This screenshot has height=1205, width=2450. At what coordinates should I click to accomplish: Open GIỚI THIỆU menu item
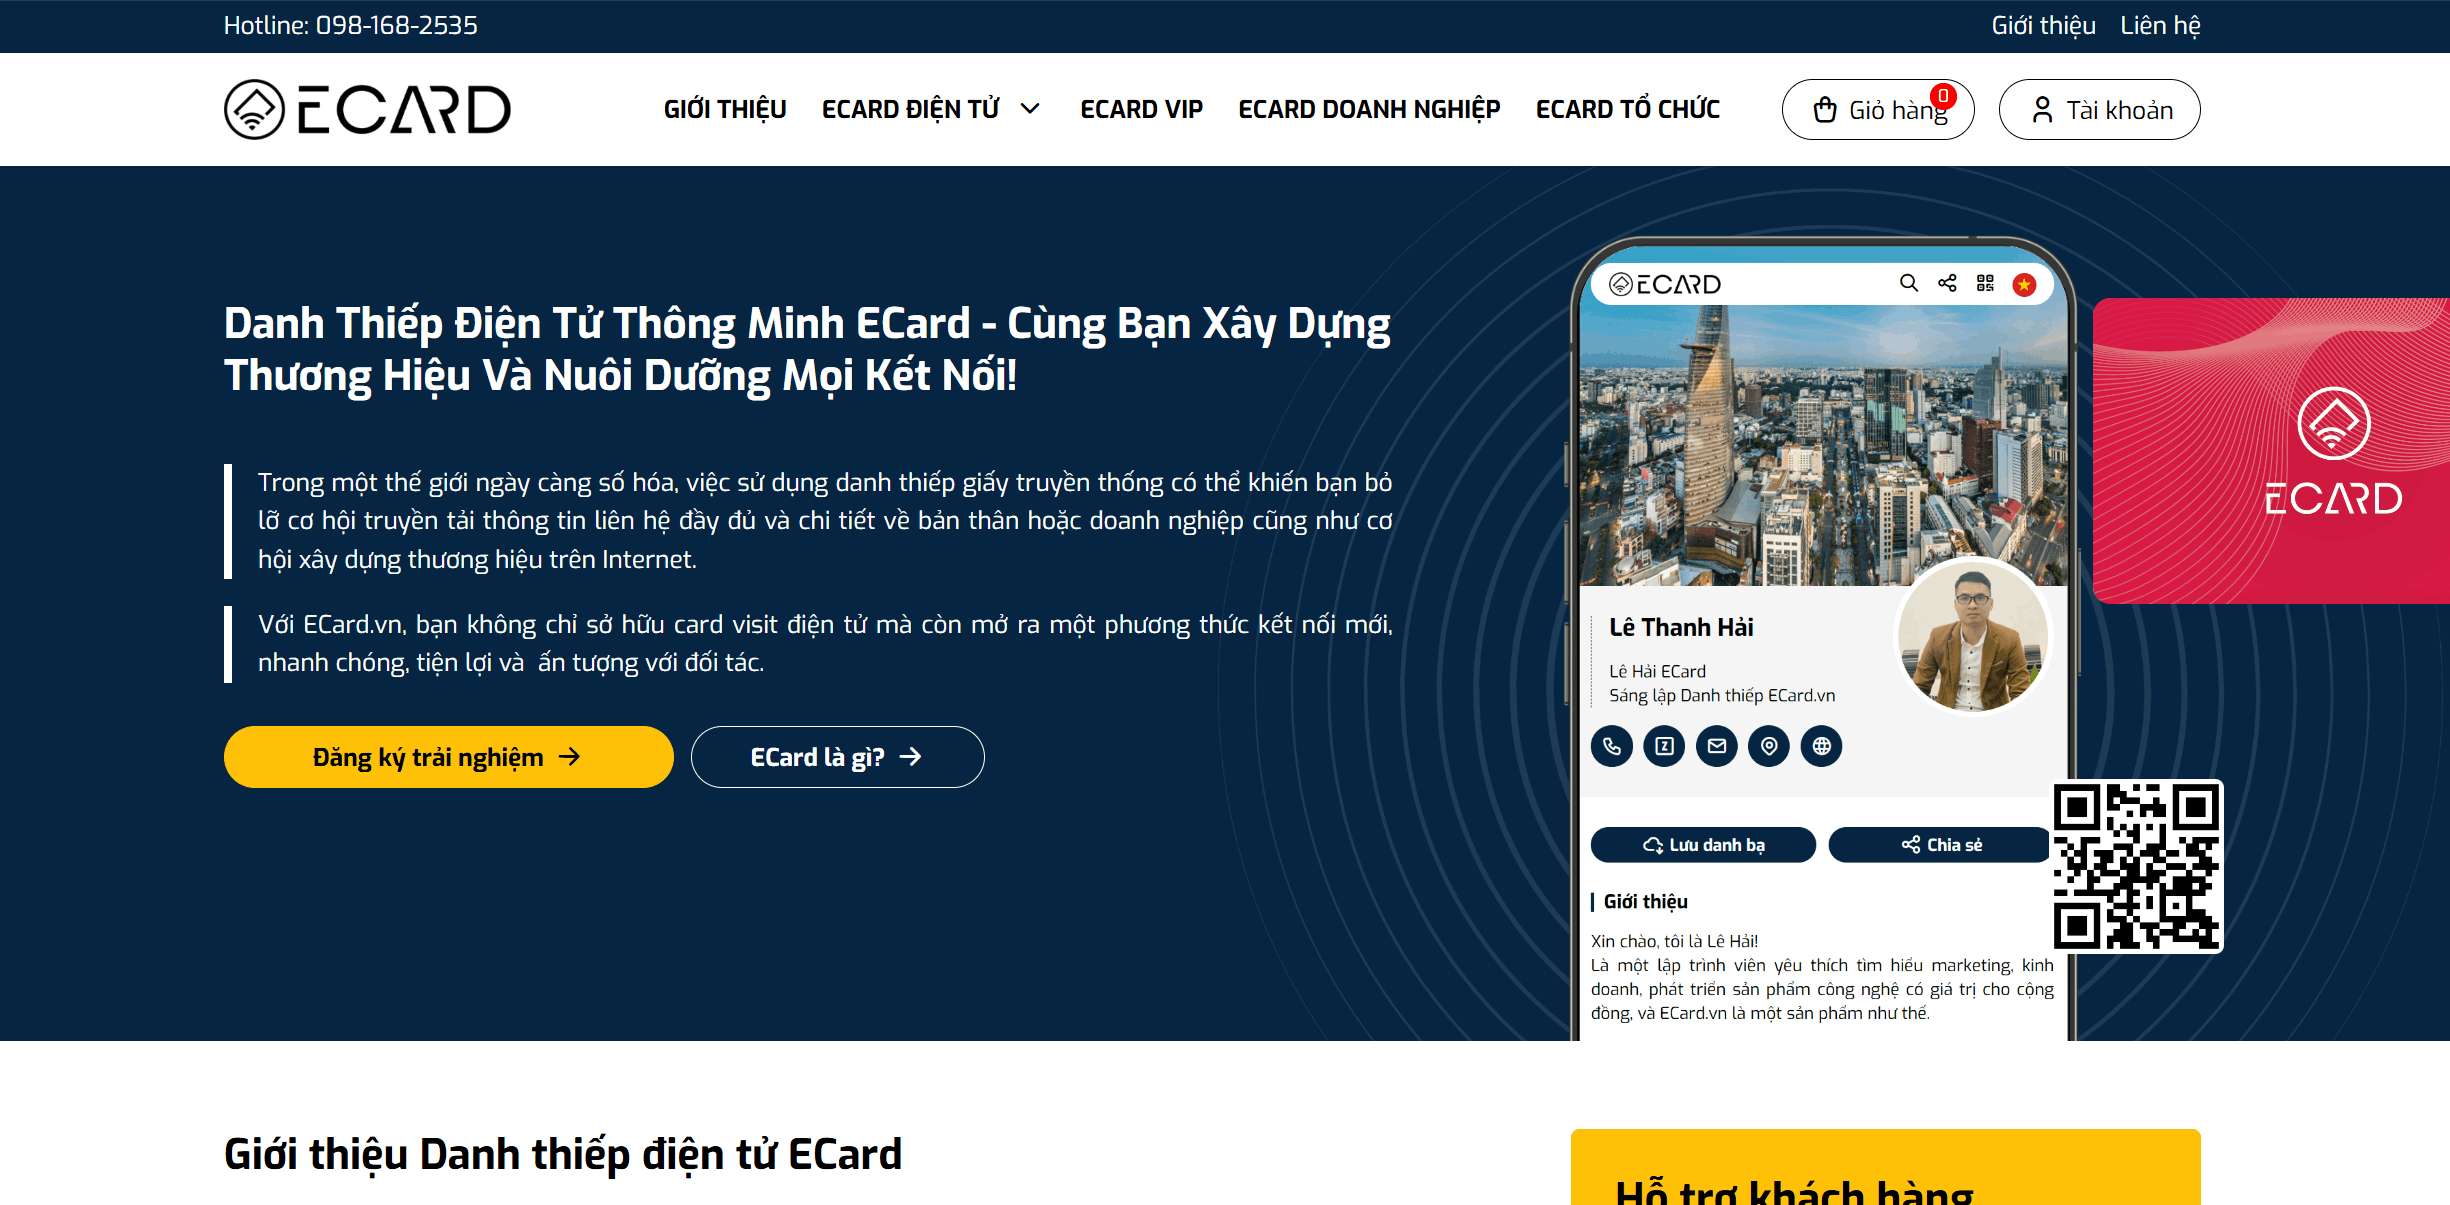(725, 109)
